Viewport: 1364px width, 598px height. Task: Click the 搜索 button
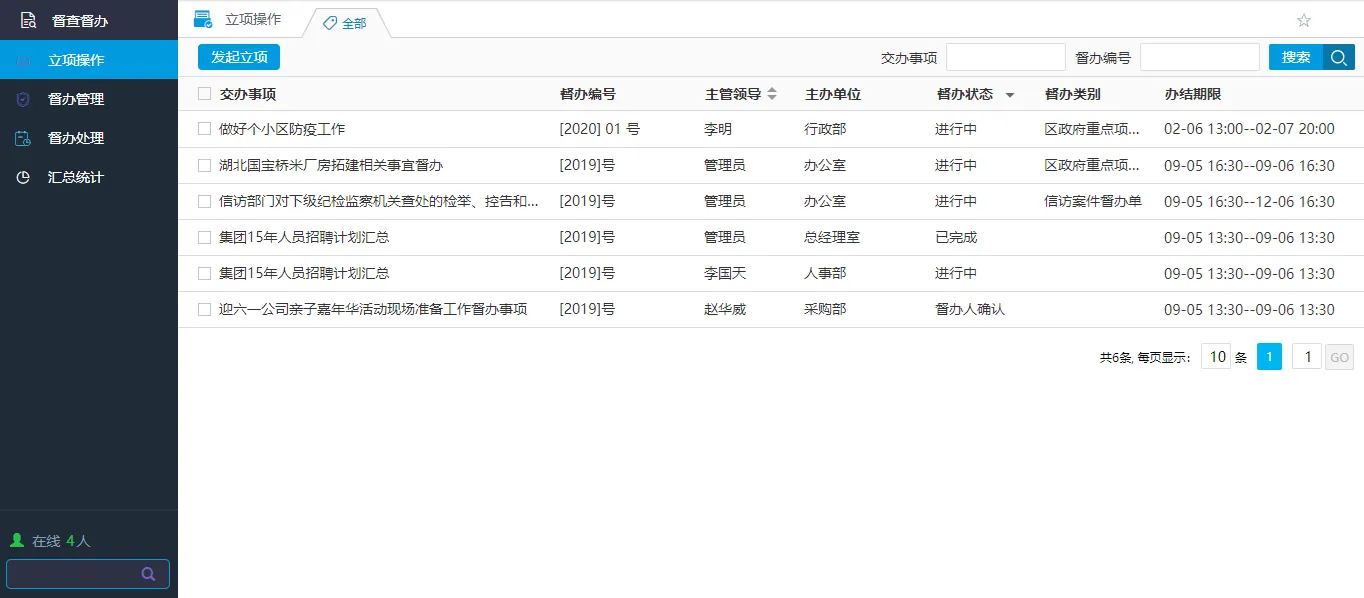pyautogui.click(x=1295, y=57)
